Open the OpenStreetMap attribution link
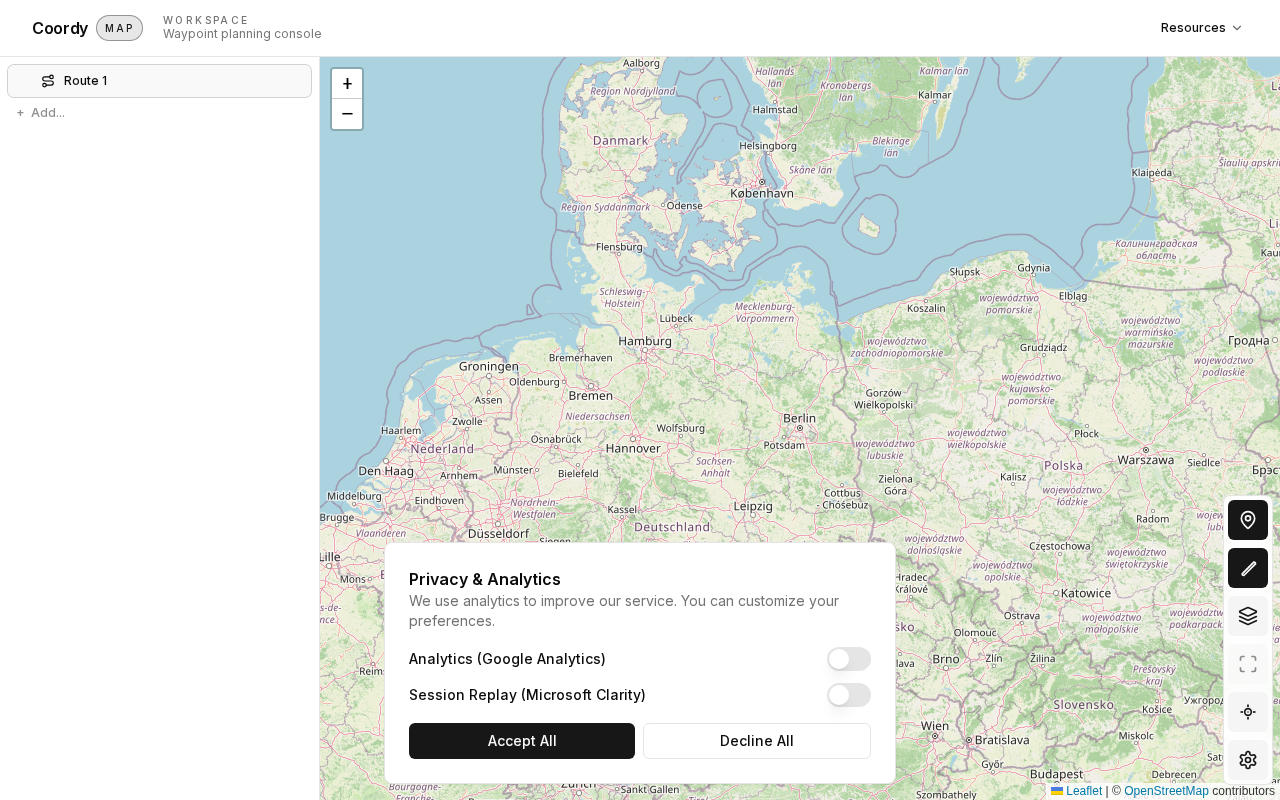The height and width of the screenshot is (800, 1280). tap(1166, 791)
